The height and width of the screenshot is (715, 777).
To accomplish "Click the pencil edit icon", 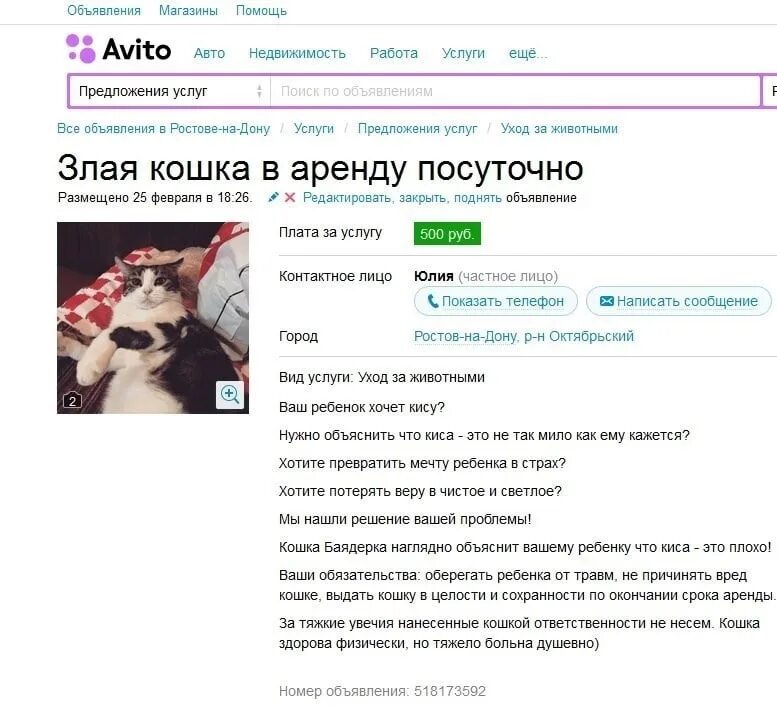I will click(x=273, y=197).
